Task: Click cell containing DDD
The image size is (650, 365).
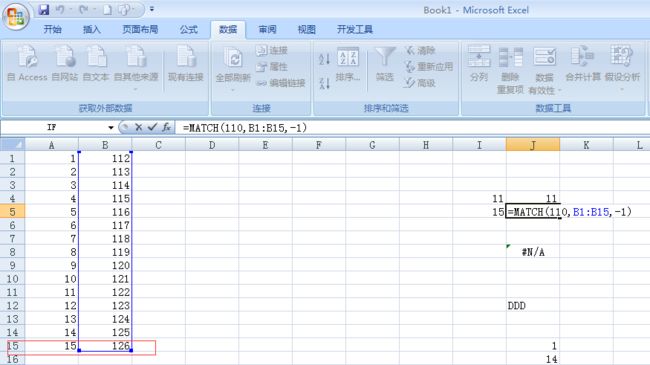Action: click(533, 305)
